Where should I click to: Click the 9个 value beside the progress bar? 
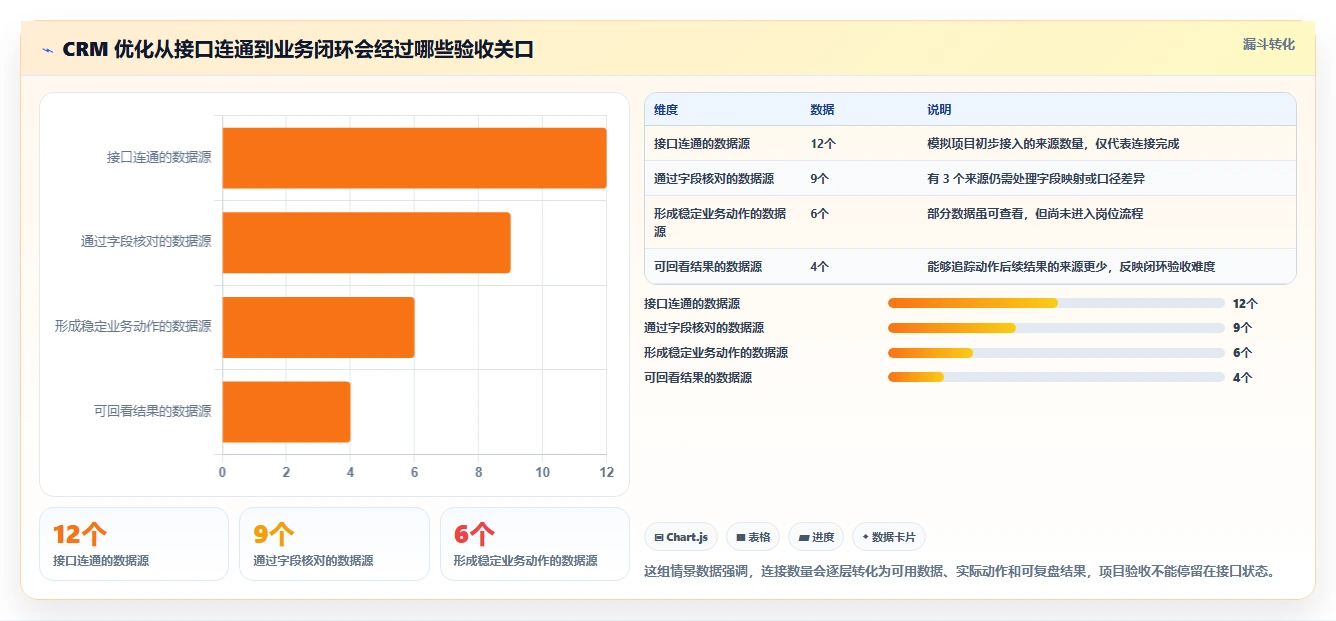1242,328
